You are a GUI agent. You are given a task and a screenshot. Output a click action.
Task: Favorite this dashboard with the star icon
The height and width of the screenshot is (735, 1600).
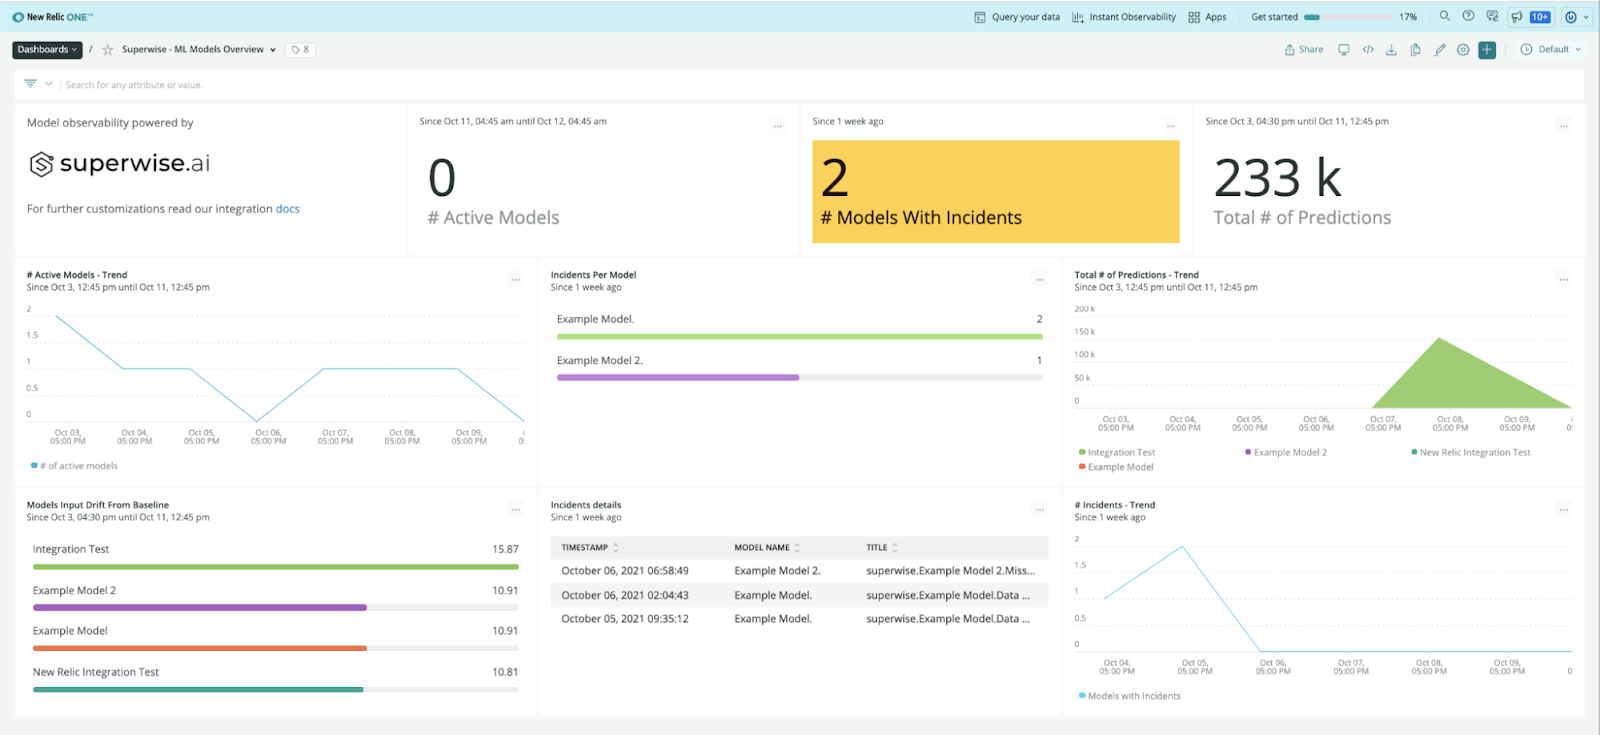coord(108,50)
